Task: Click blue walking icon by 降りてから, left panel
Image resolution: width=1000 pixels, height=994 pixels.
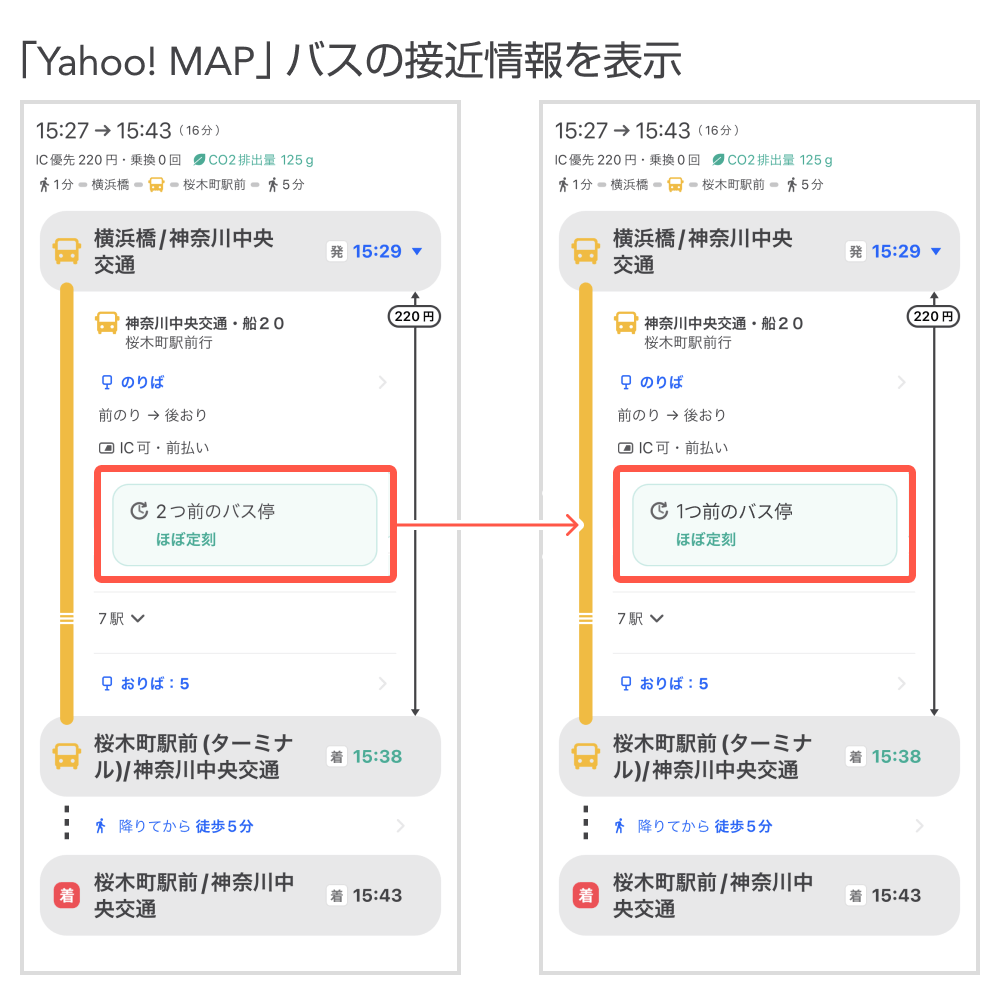Action: pyautogui.click(x=101, y=826)
